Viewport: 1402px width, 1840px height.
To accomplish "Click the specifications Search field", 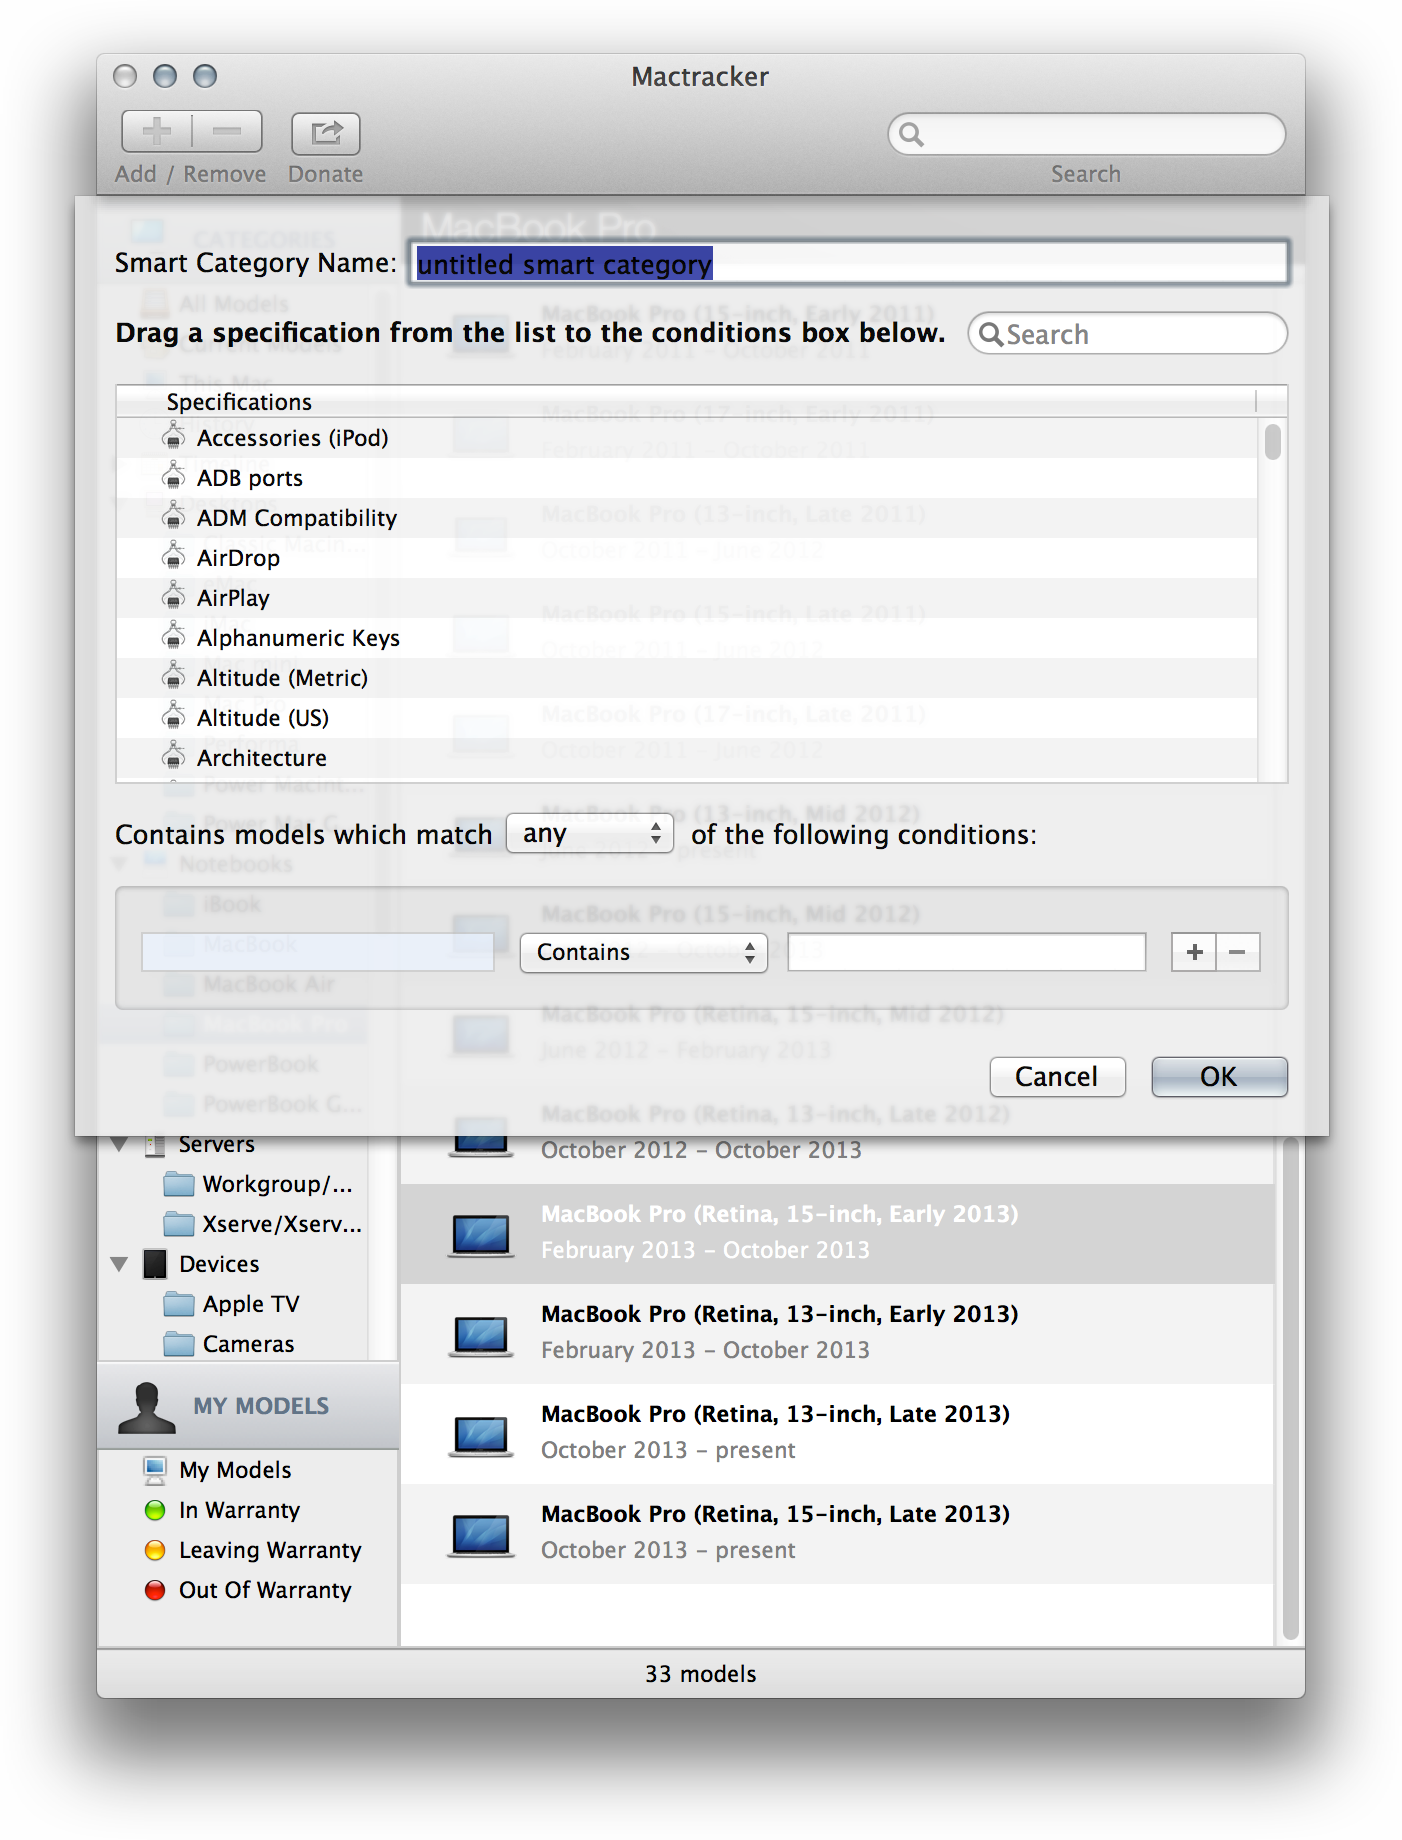I will [1127, 334].
